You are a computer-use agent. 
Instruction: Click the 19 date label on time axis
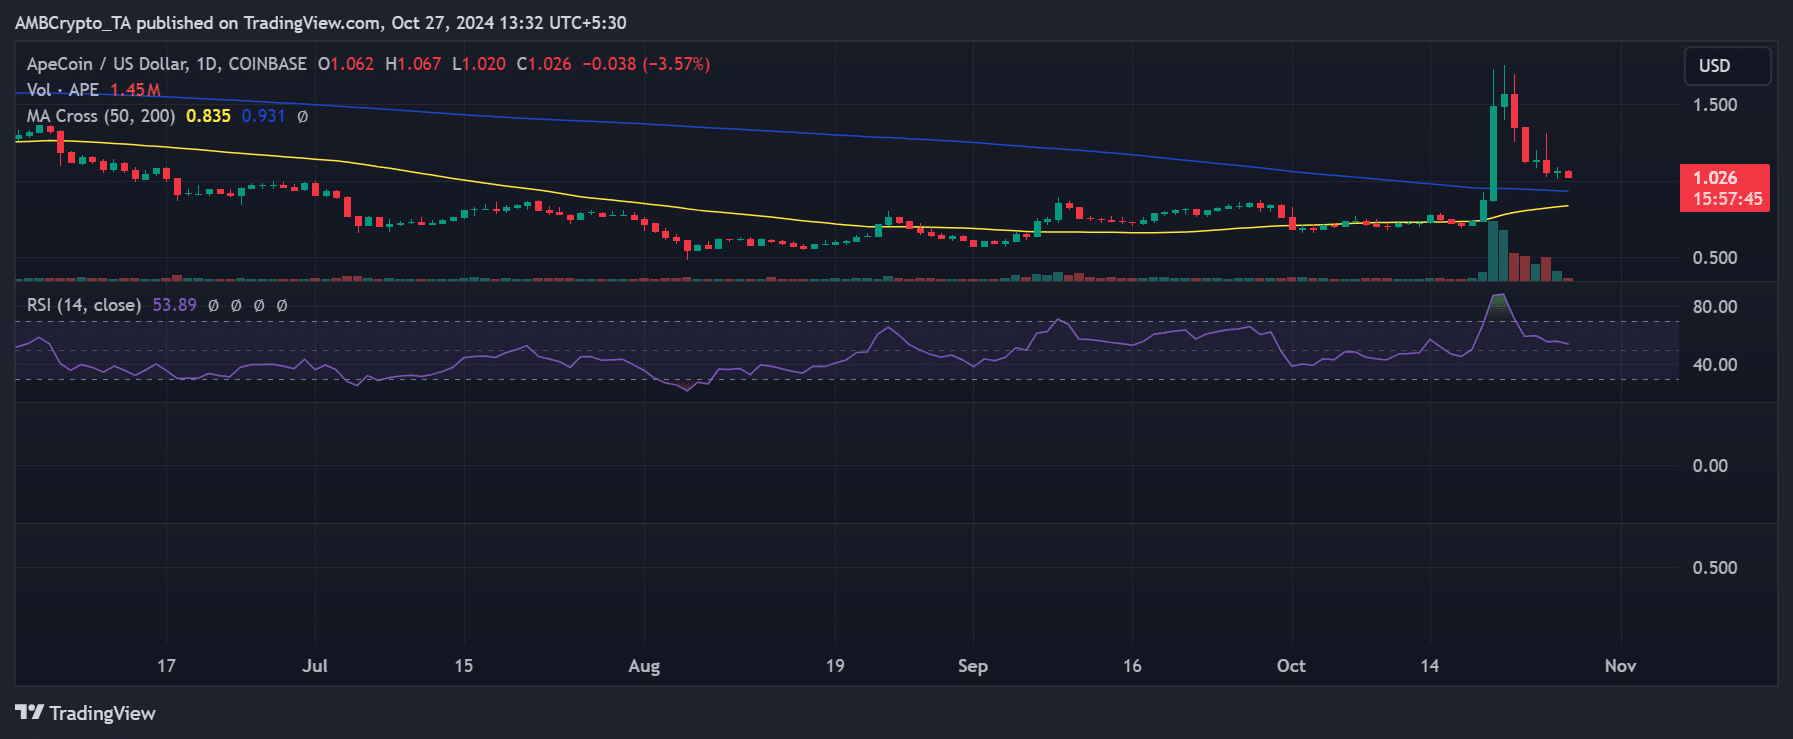(835, 666)
